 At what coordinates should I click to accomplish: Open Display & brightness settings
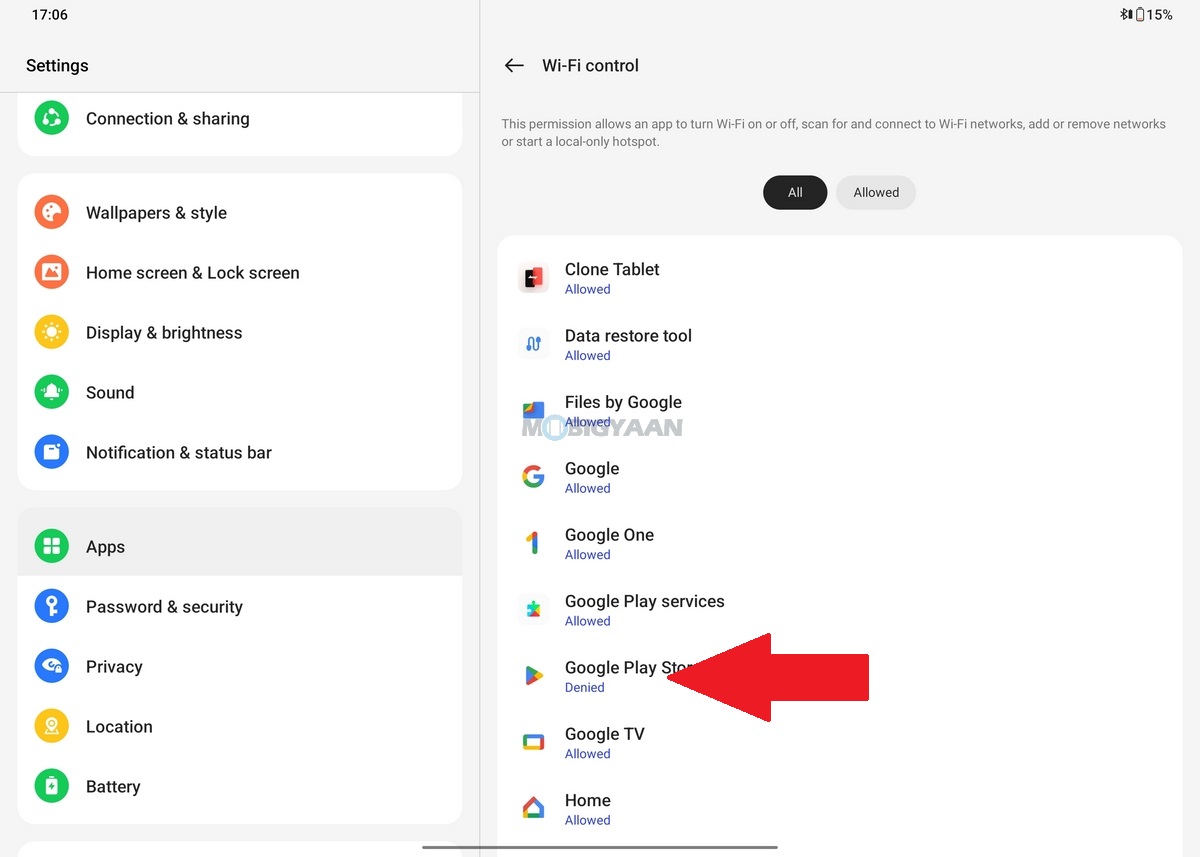click(x=164, y=333)
